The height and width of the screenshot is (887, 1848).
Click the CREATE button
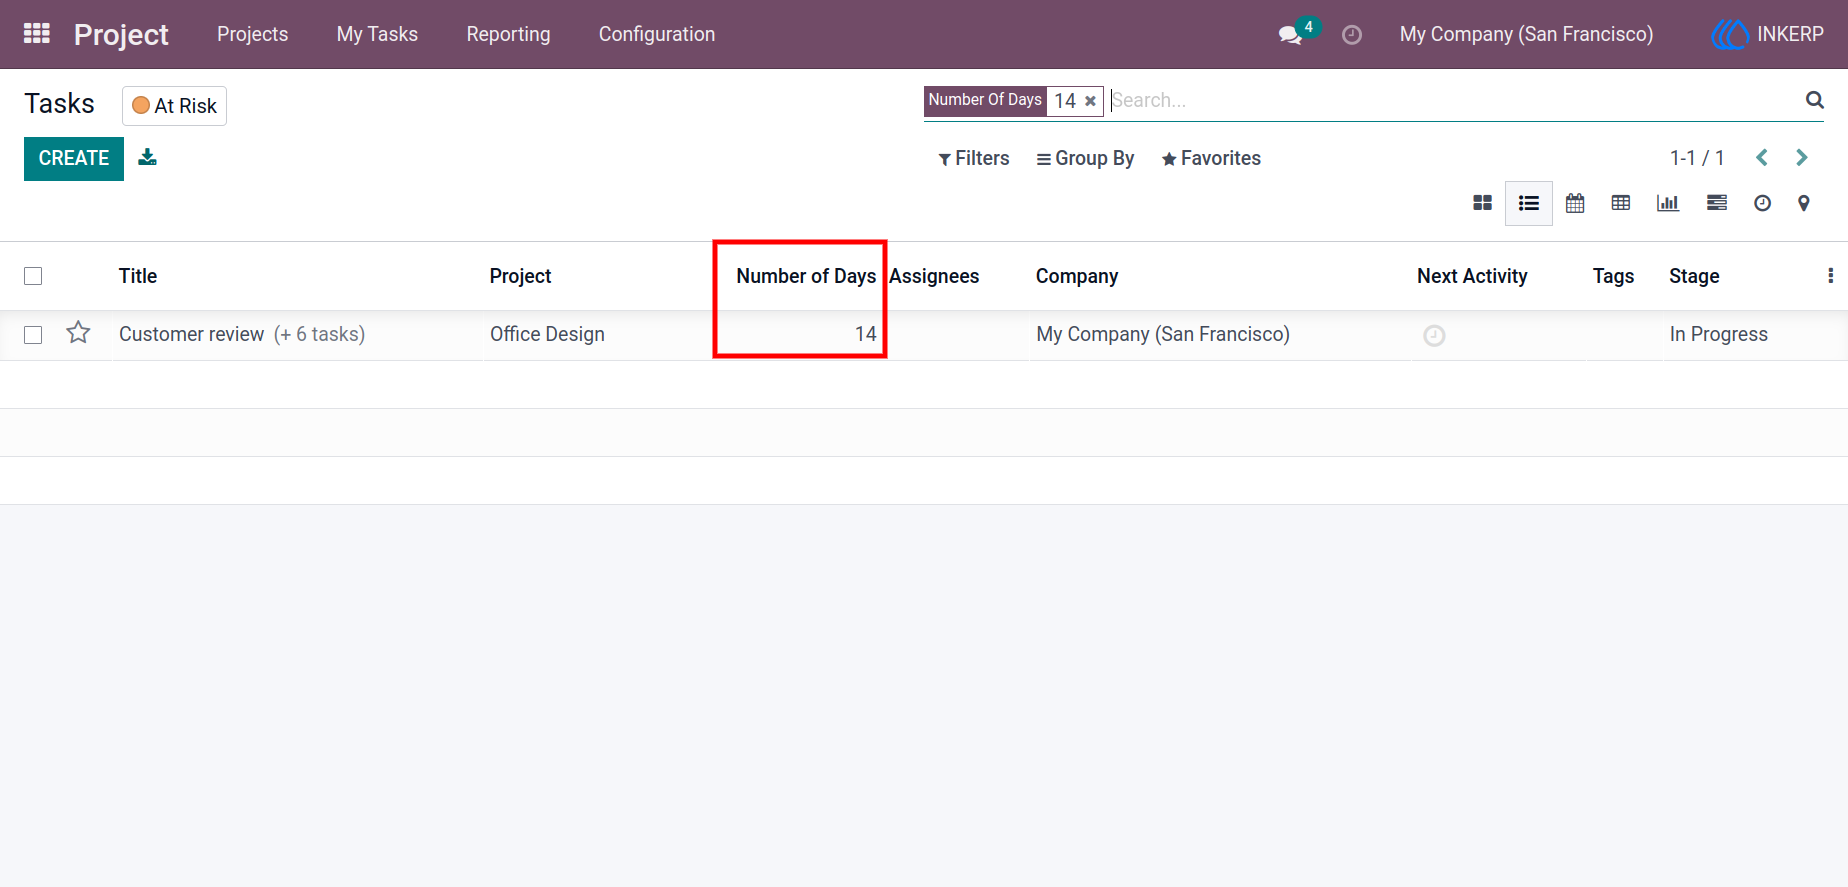pos(74,159)
